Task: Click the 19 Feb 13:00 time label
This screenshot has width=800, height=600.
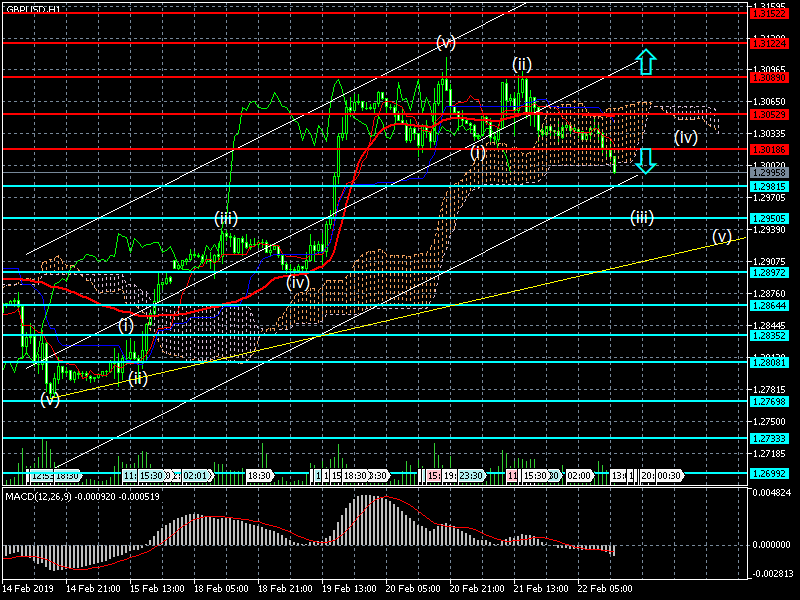Action: [x=349, y=588]
